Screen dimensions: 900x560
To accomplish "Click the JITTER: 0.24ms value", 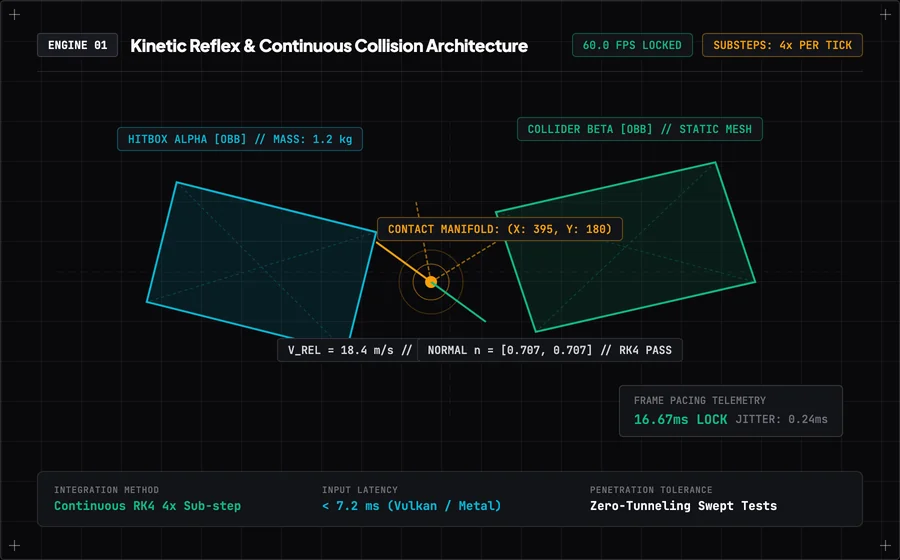I will click(x=782, y=419).
